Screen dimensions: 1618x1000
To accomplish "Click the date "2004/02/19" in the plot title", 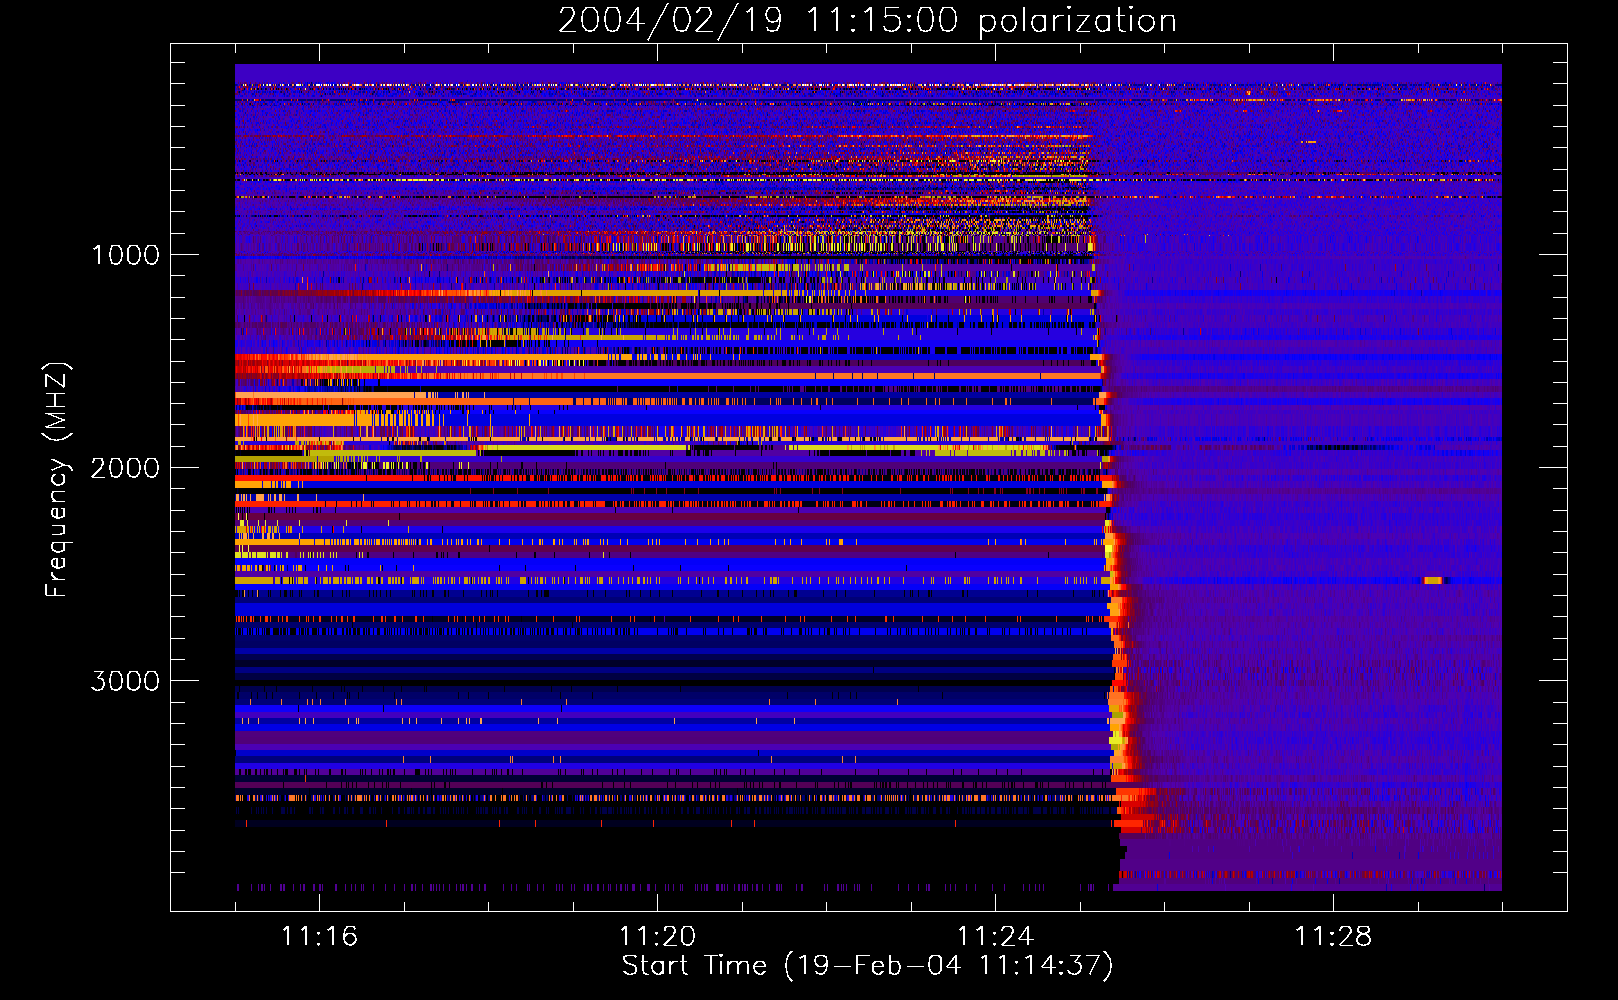I will tap(670, 21).
